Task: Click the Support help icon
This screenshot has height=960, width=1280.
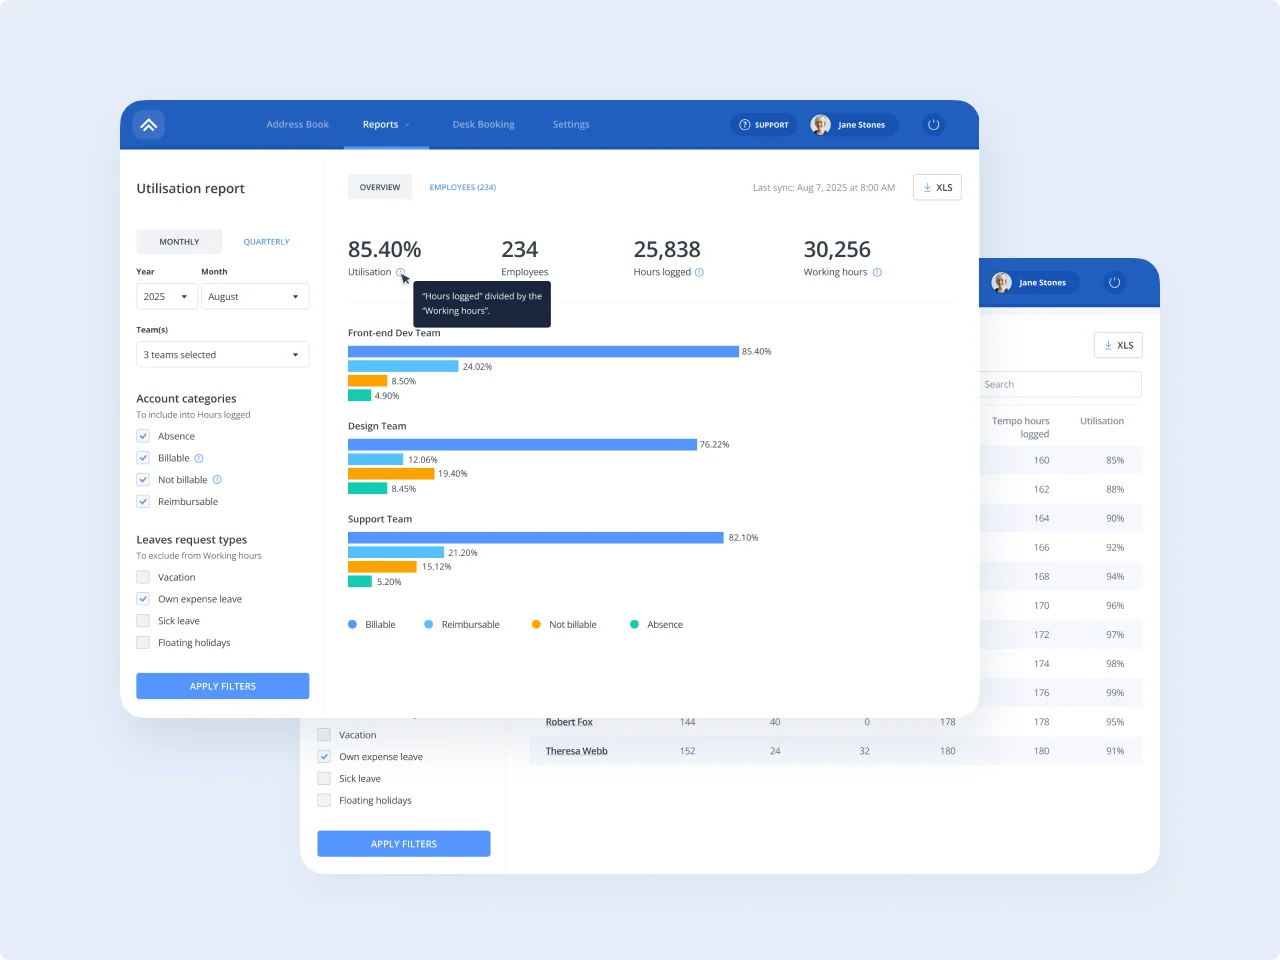Action: click(745, 124)
